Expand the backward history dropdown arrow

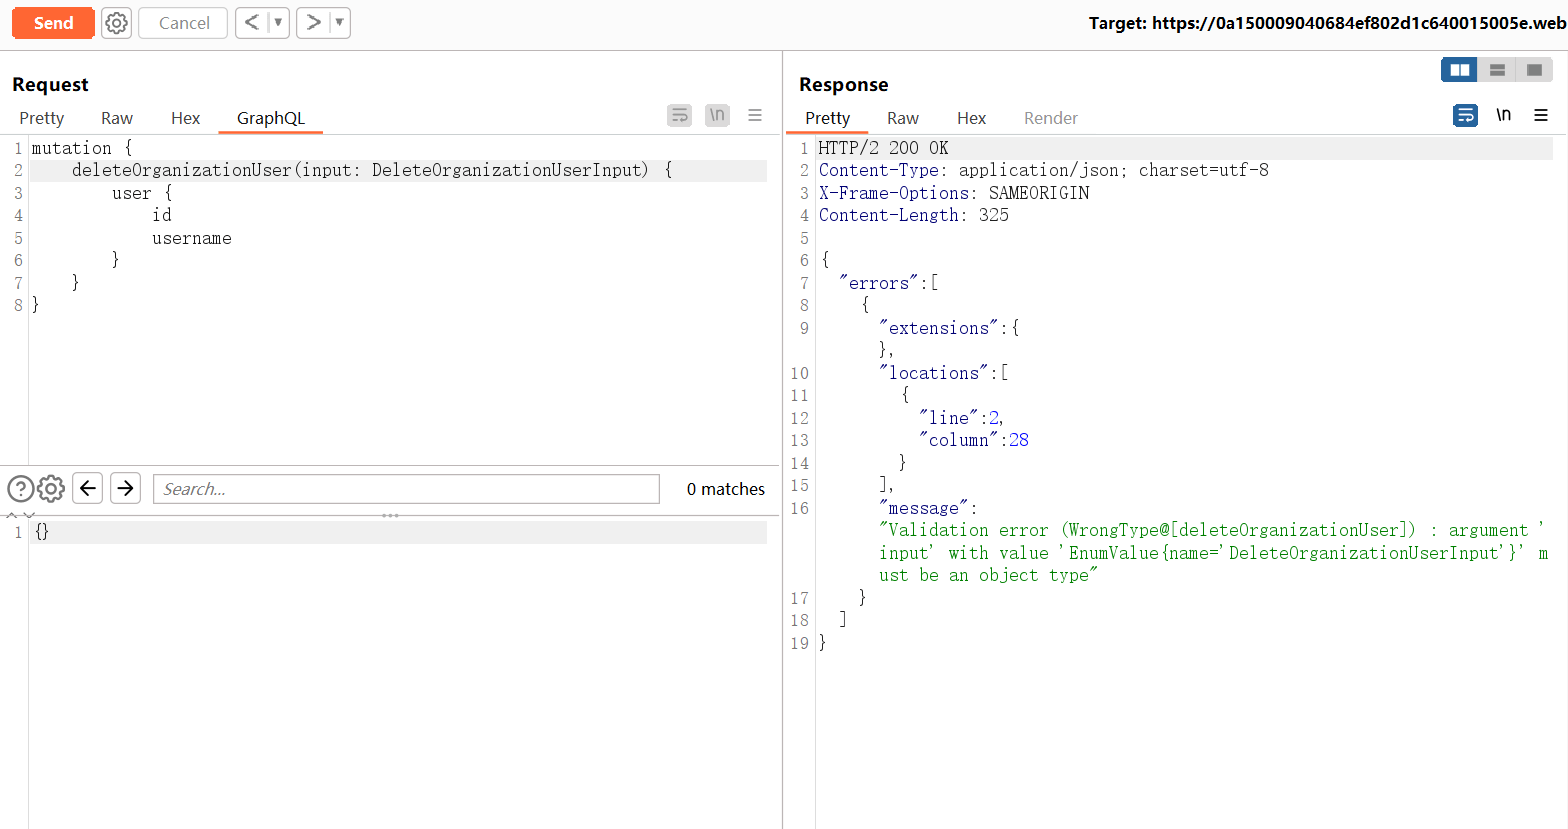278,23
